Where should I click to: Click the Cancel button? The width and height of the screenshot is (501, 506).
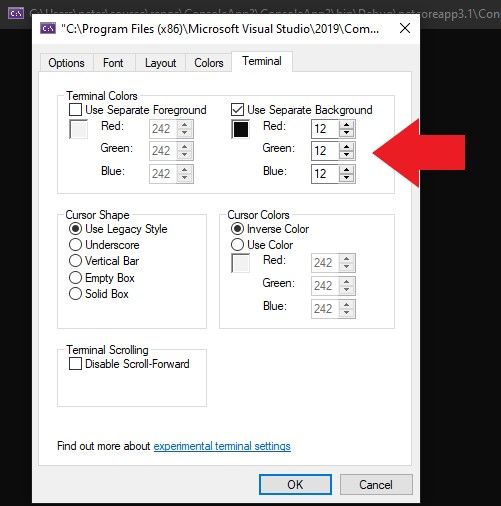tap(376, 484)
